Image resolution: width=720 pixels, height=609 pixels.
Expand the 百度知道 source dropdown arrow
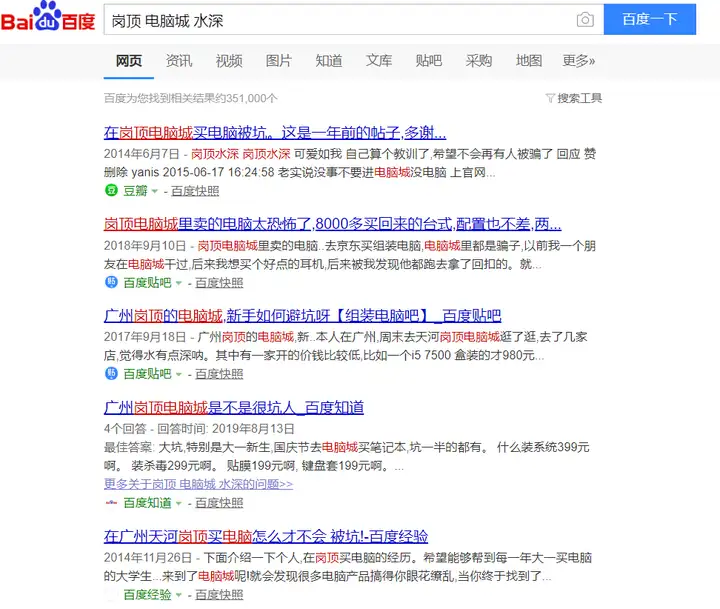(179, 503)
